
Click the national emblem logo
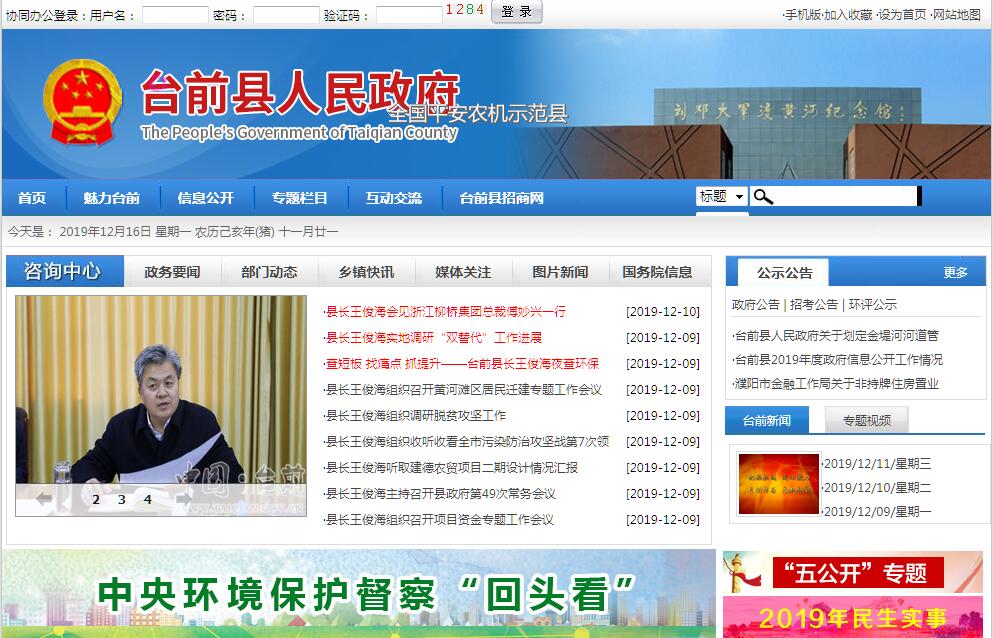[82, 103]
